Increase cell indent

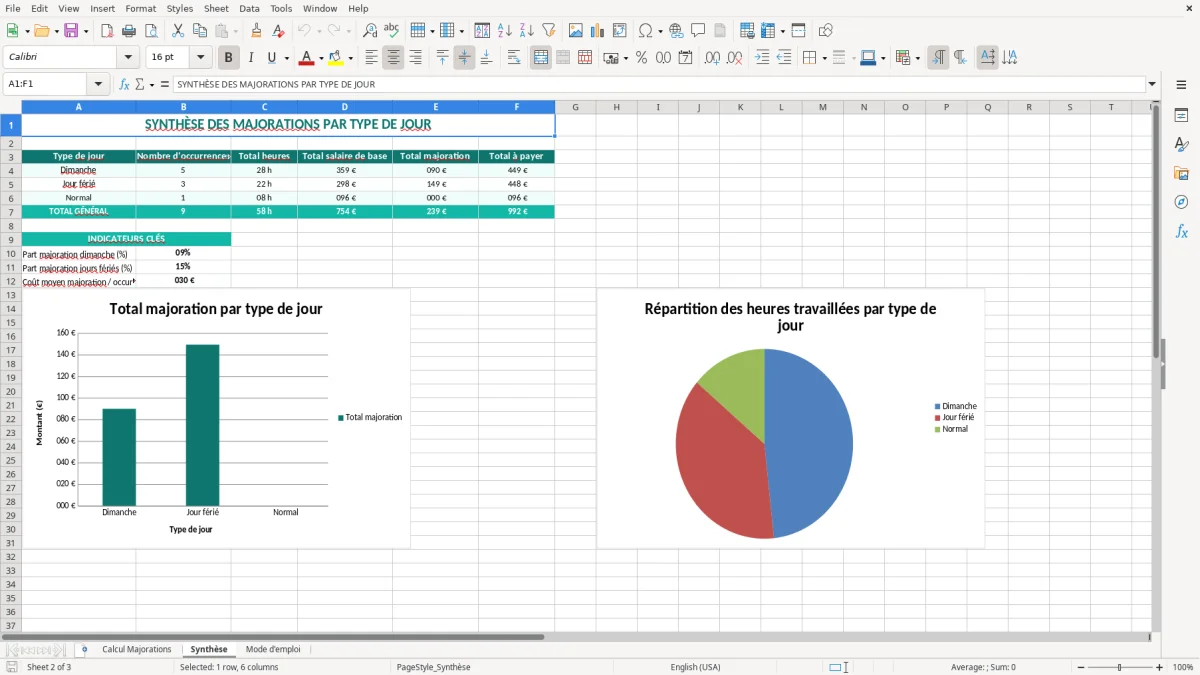(x=762, y=58)
